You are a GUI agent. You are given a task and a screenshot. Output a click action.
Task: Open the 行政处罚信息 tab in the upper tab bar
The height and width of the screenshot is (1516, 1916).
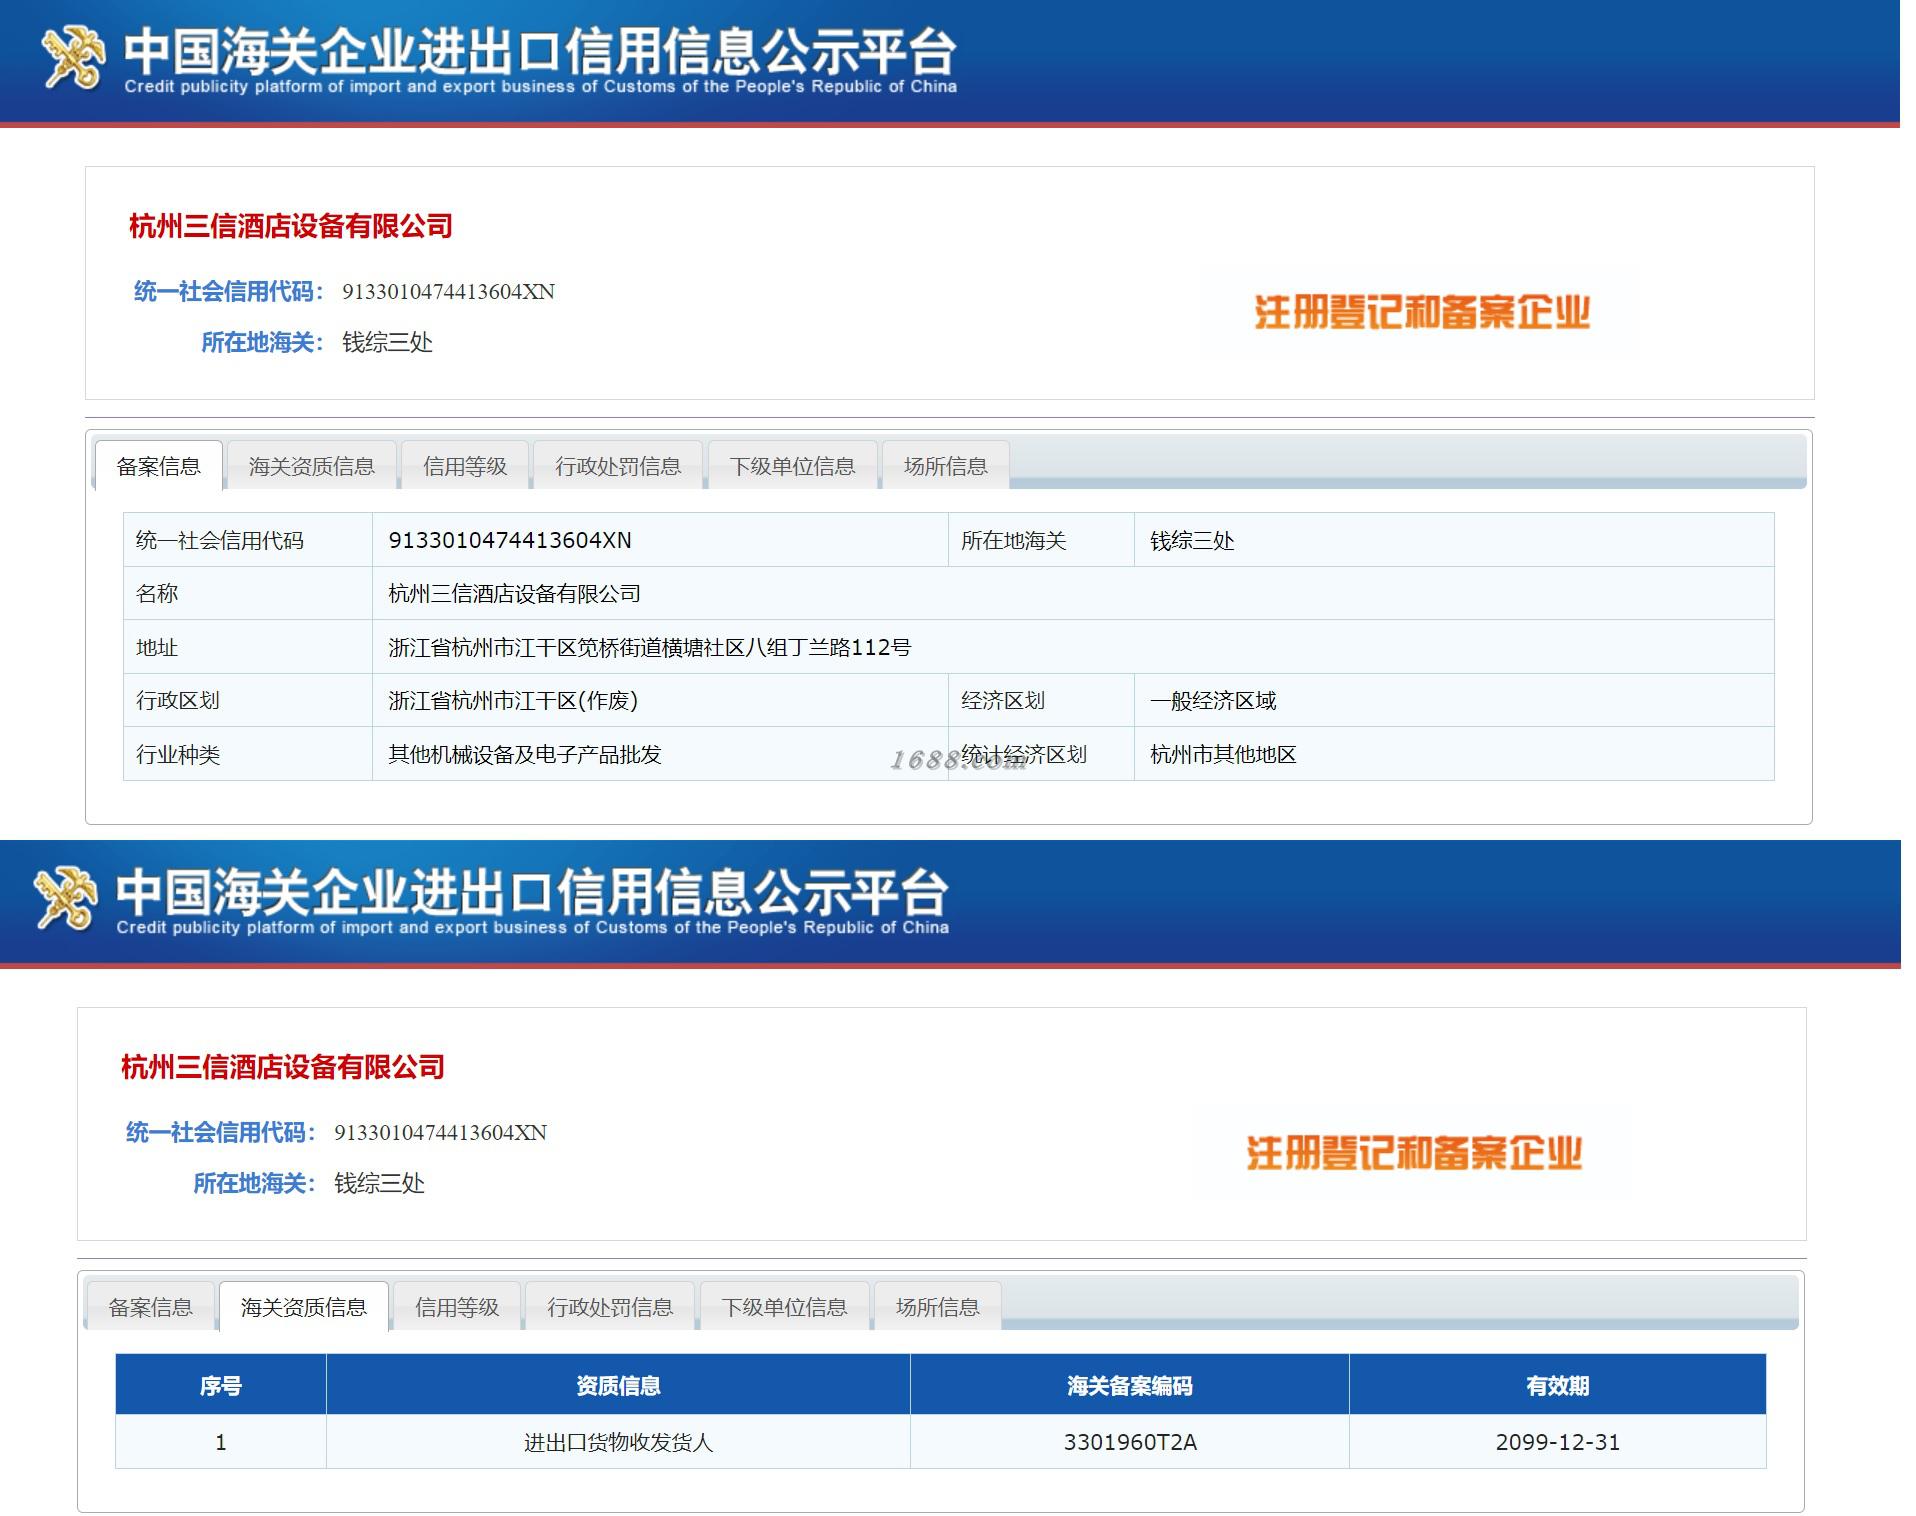(618, 466)
